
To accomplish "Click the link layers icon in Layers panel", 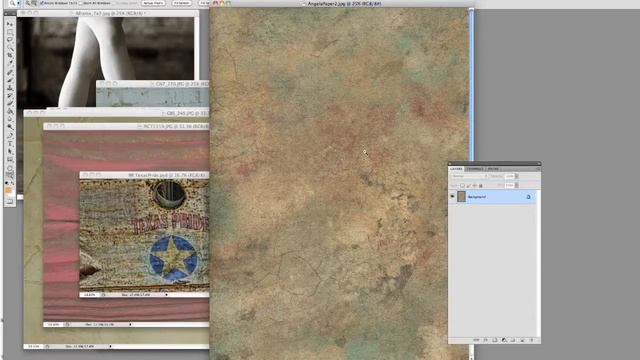I will pos(476,340).
